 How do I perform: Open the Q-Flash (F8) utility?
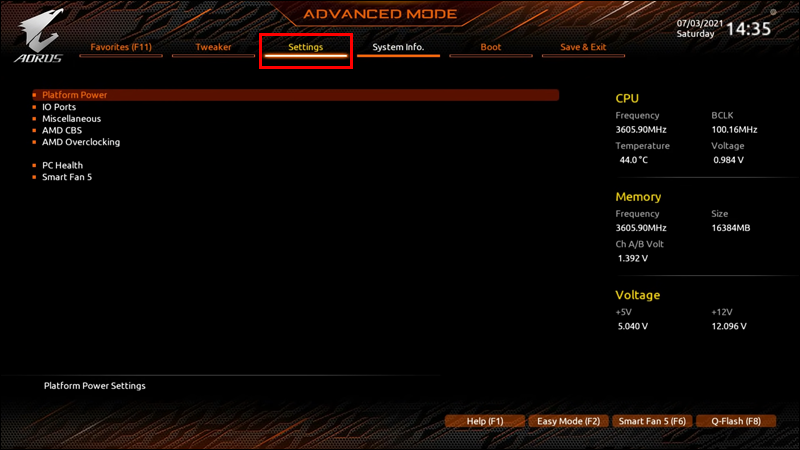point(736,421)
